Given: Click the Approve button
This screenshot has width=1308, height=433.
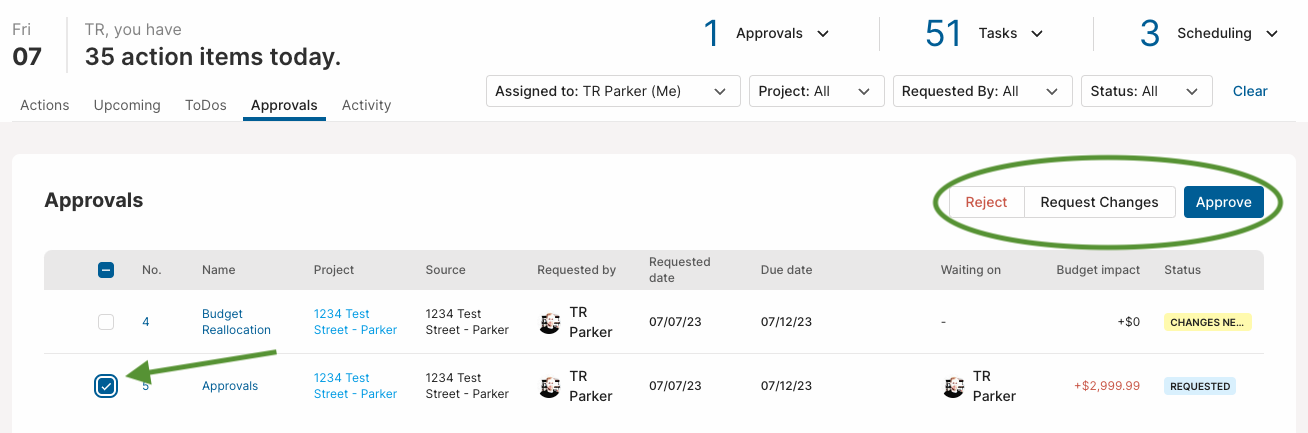Looking at the screenshot, I should [x=1224, y=202].
